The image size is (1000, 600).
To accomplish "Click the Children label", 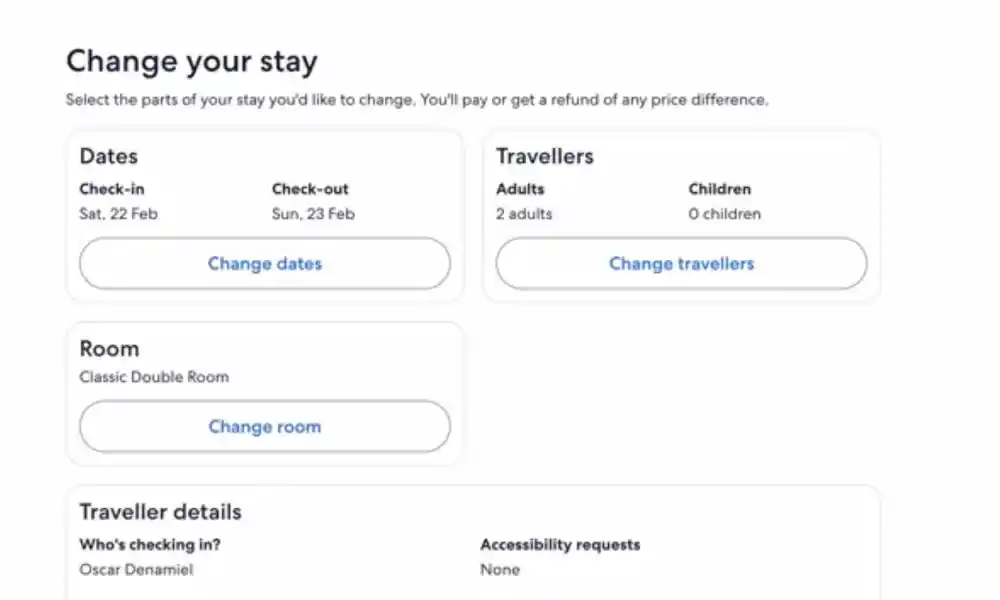I will (719, 189).
